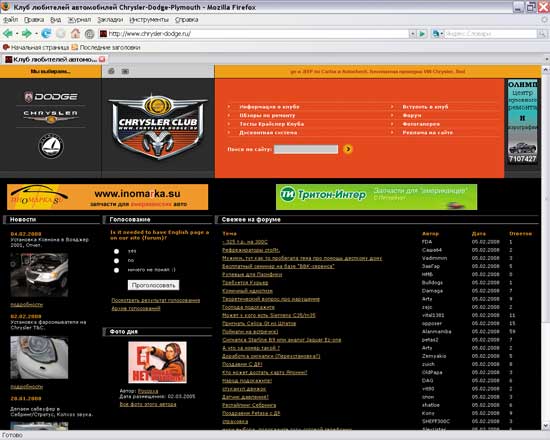Click the Firefox activity throbber icon
Screen dimensions: 550x440
[x=545, y=20]
